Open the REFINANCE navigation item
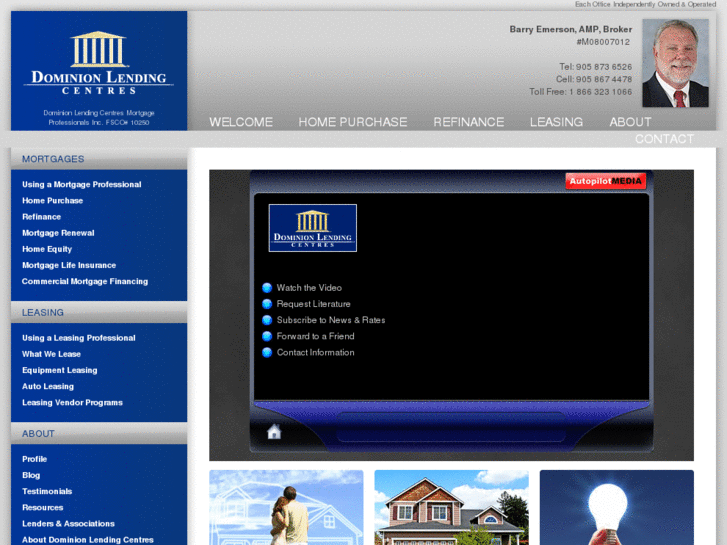The width and height of the screenshot is (727, 545). (469, 122)
